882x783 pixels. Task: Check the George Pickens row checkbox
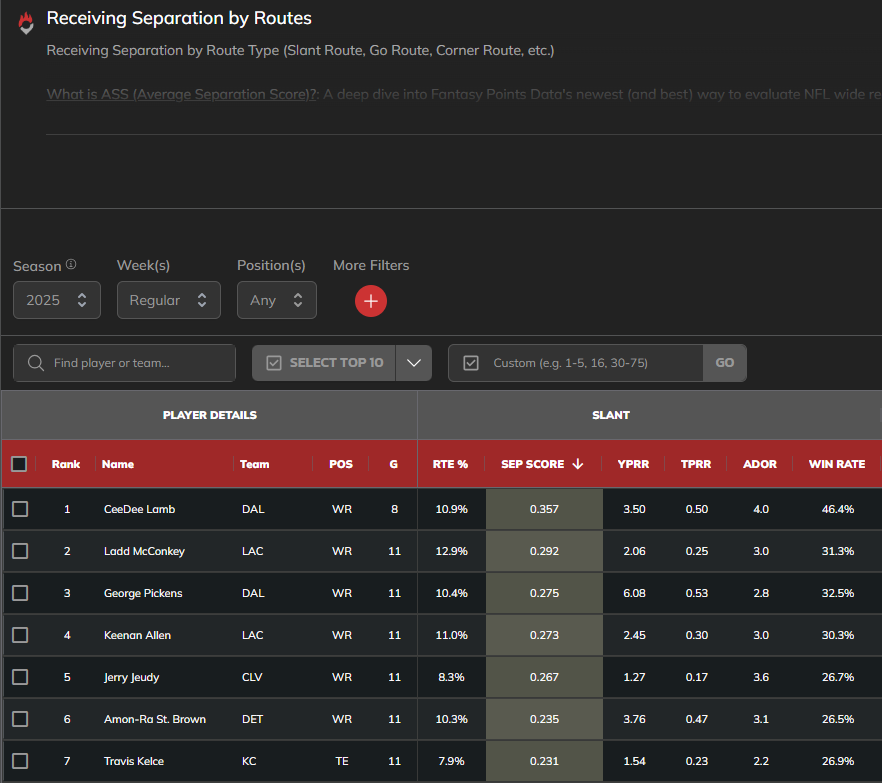point(20,593)
